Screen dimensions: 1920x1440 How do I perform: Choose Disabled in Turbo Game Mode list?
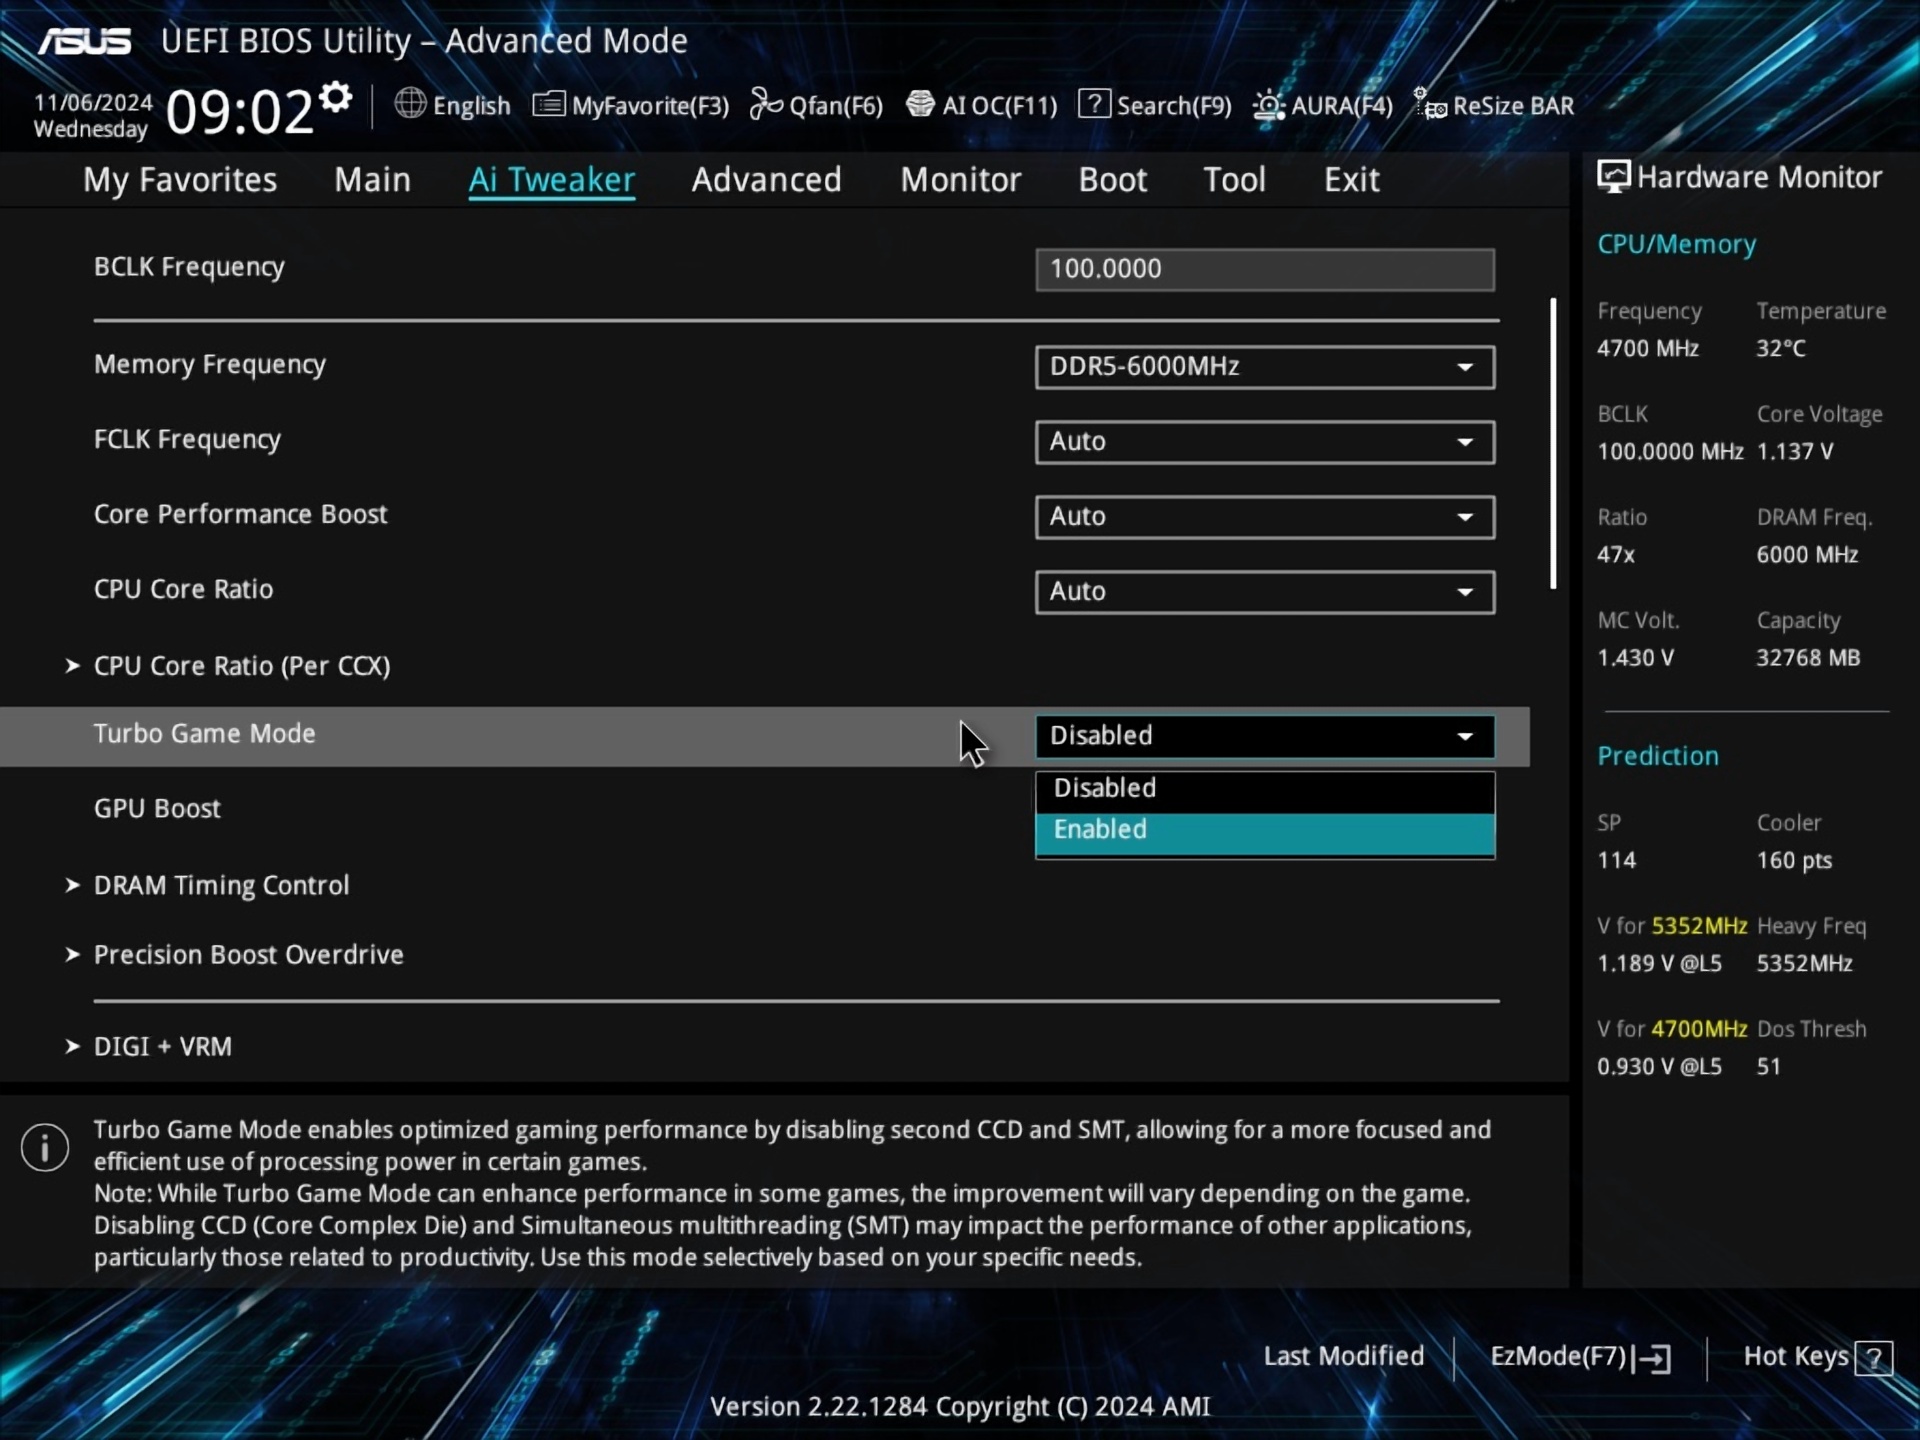click(x=1265, y=789)
